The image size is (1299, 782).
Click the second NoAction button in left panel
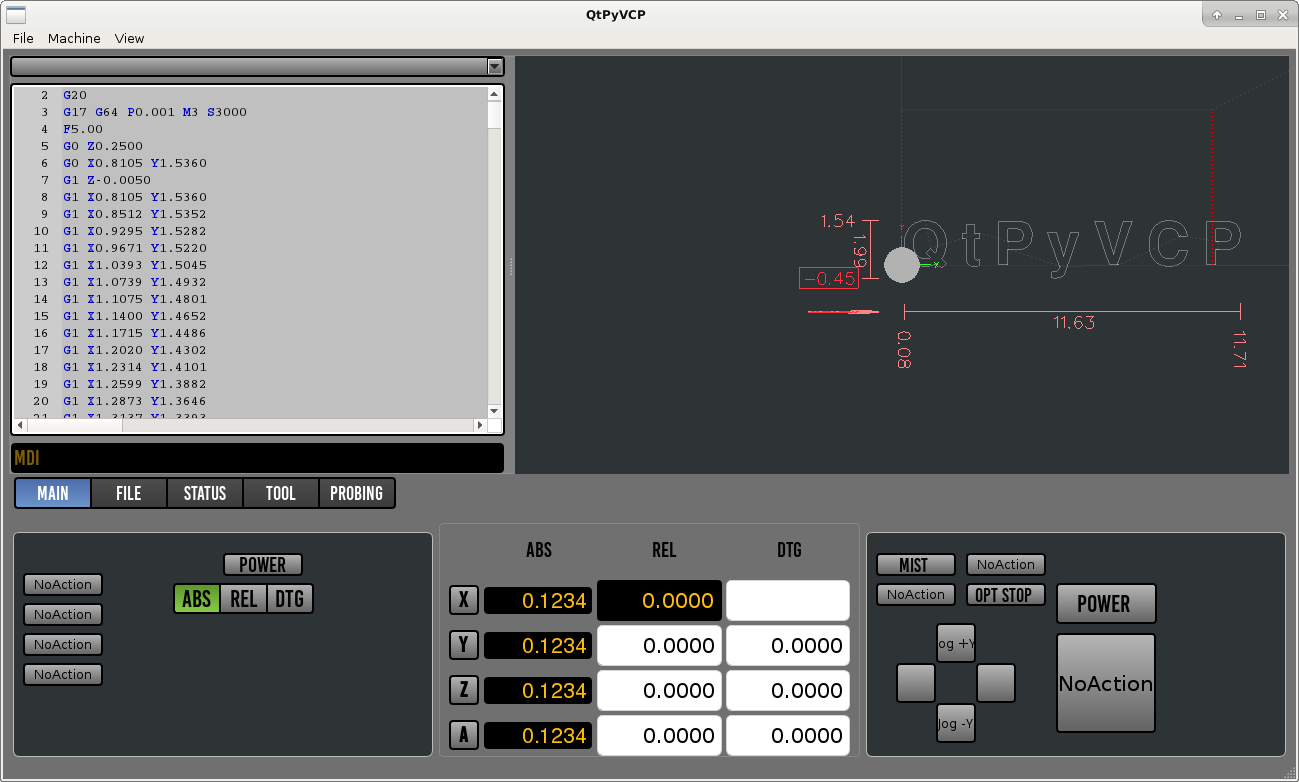[63, 615]
